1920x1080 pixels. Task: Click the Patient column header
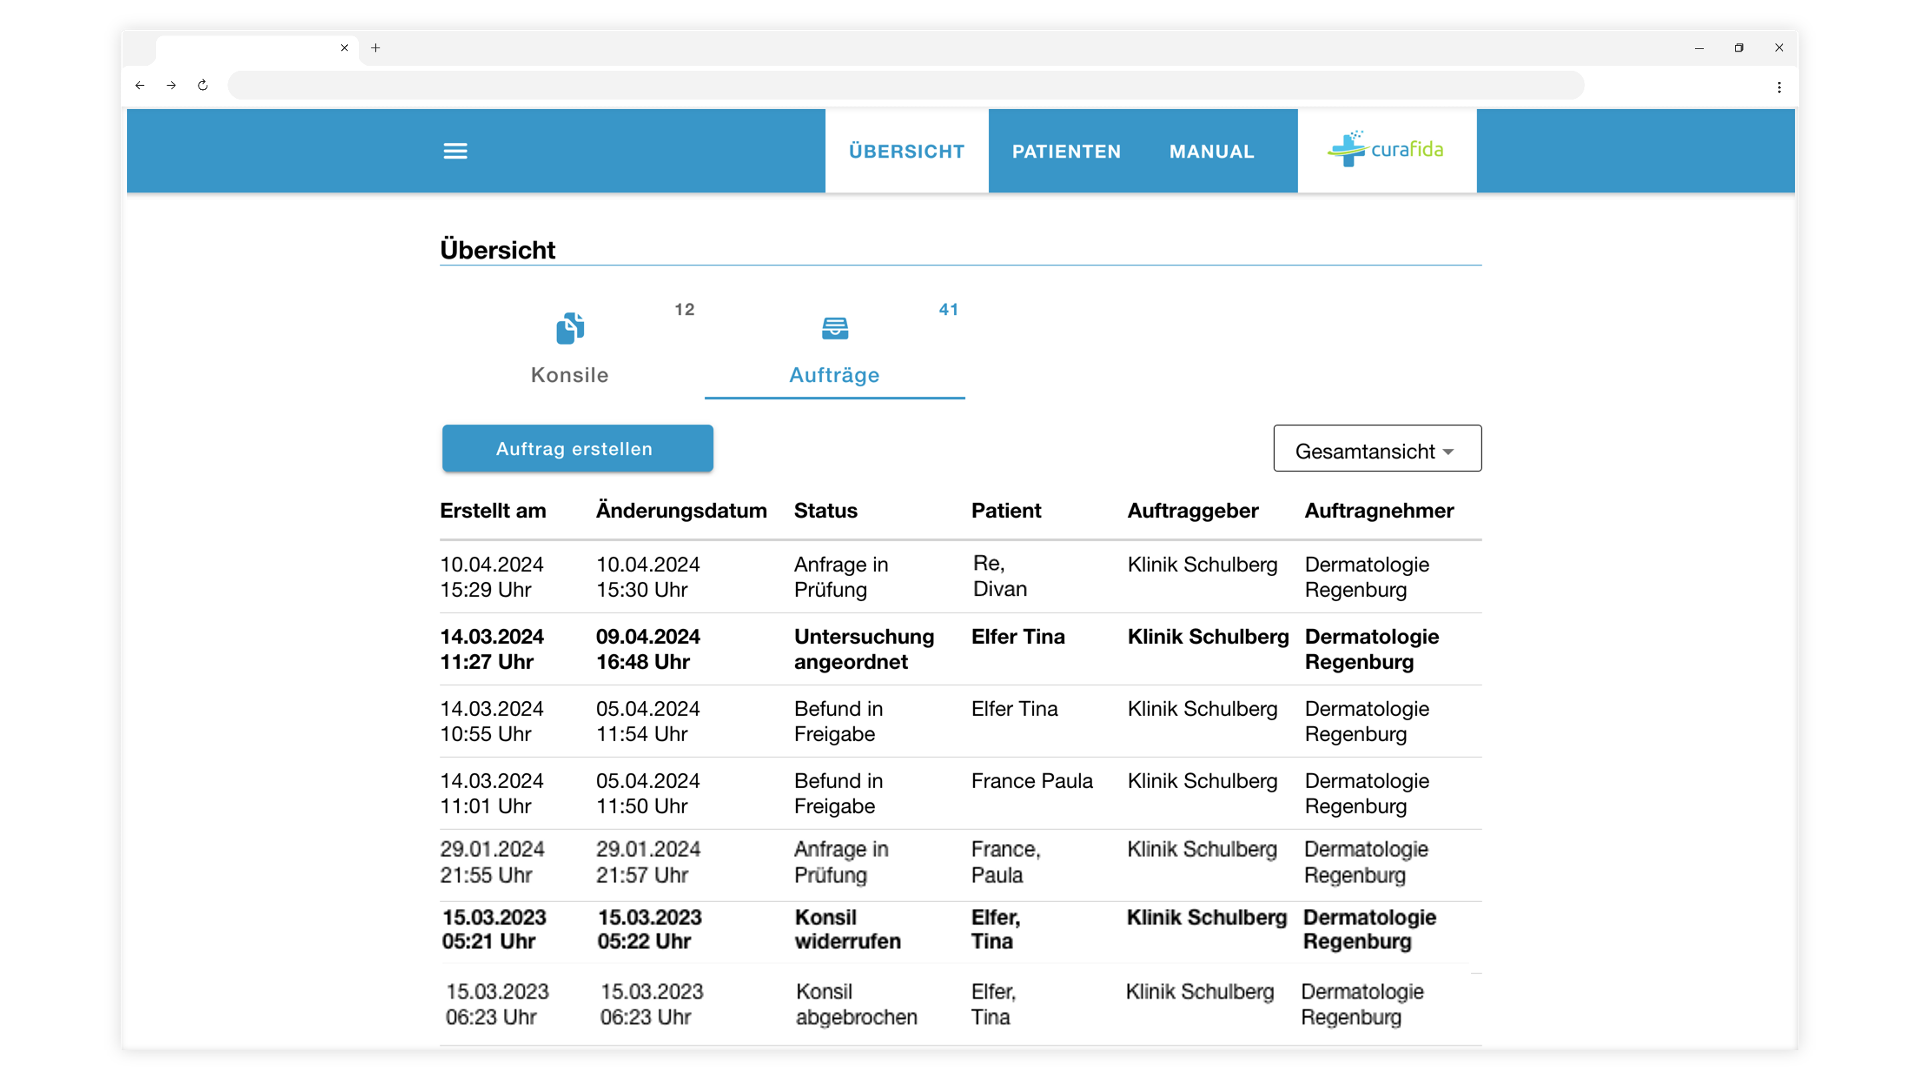(1006, 511)
